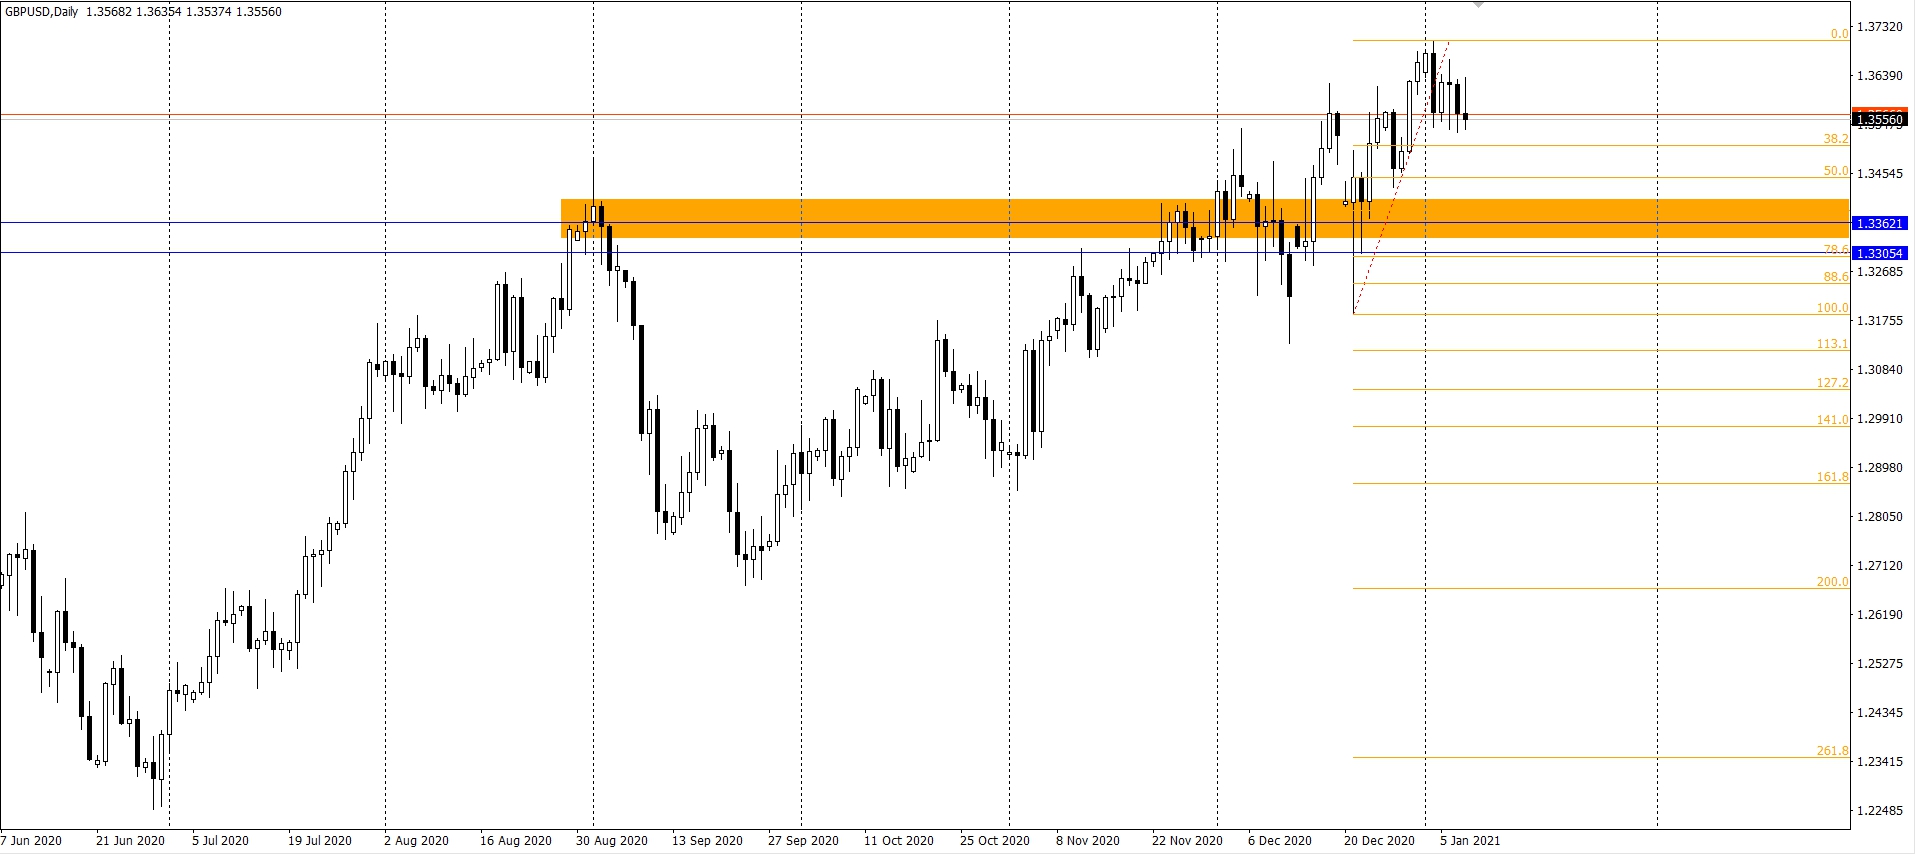Click the 1.22485 price scale value
The height and width of the screenshot is (855, 1916).
coord(1879,811)
